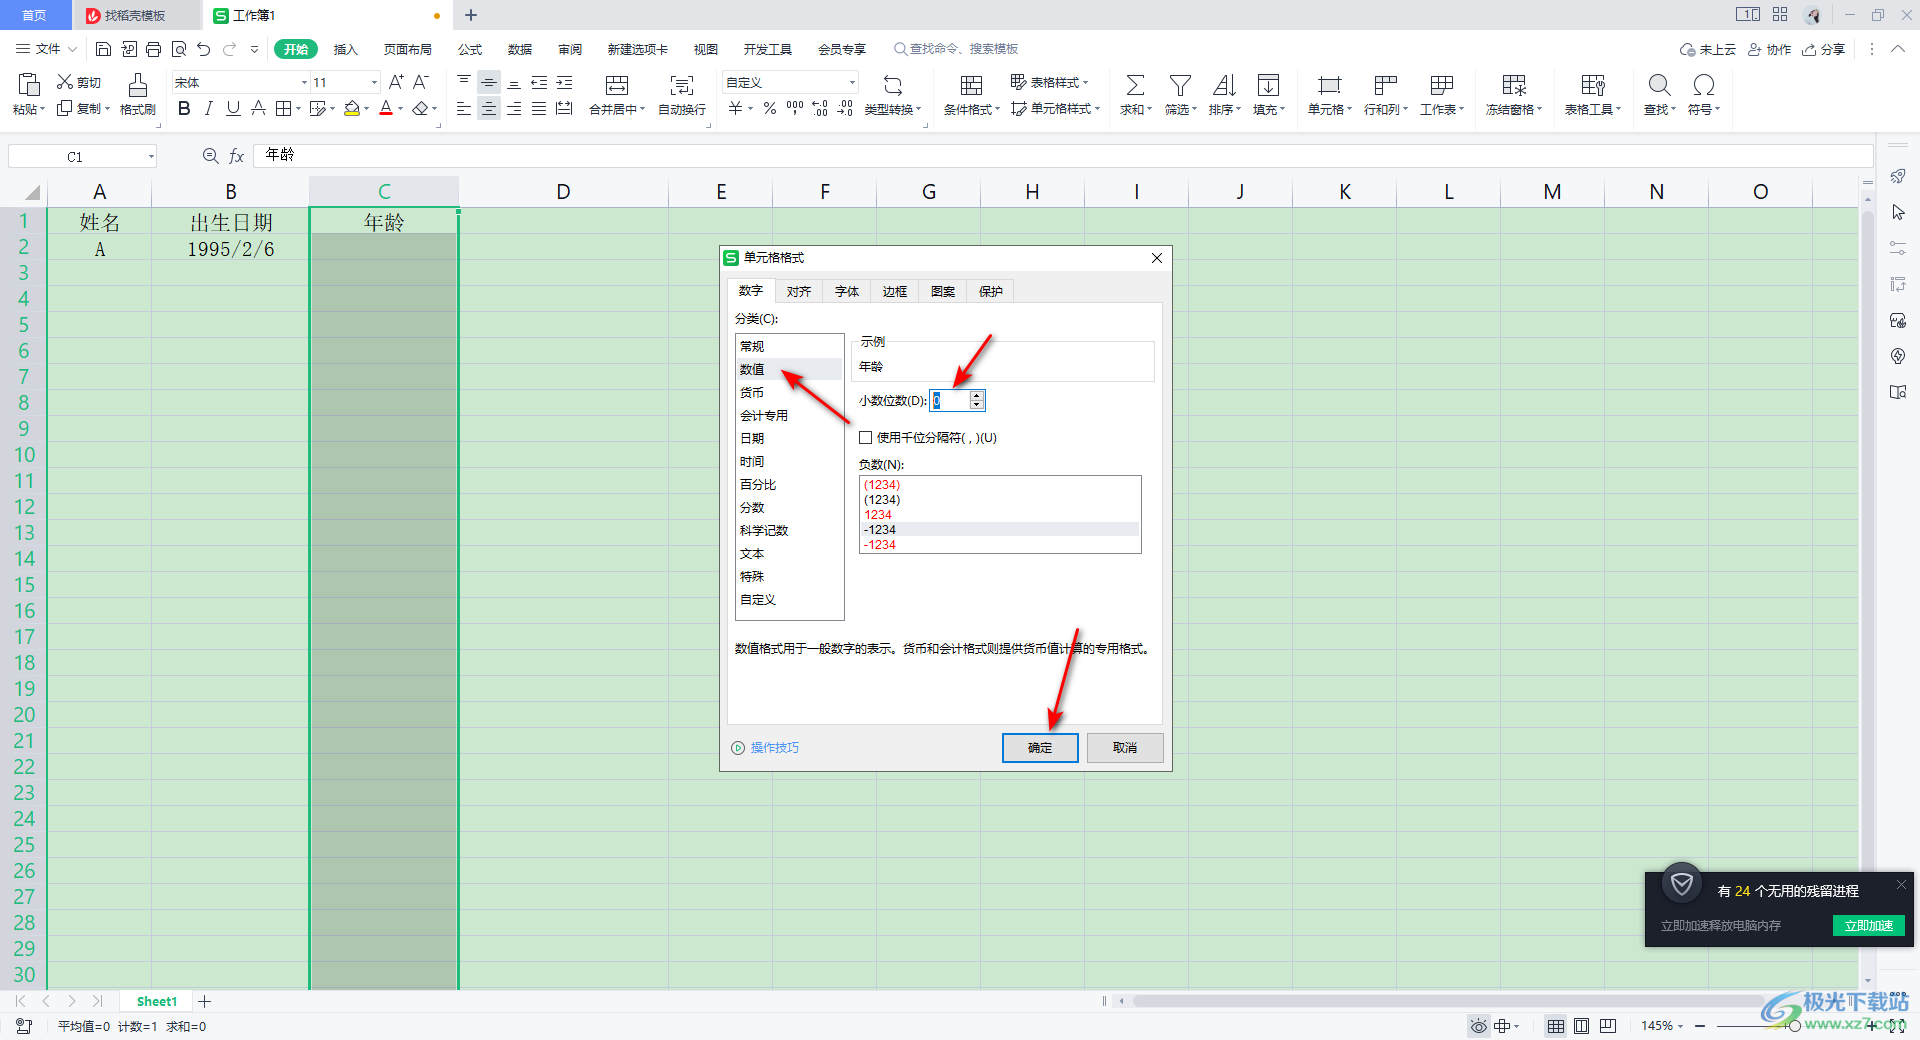1920x1040 pixels.
Task: Click the Percent style icon
Action: pos(770,109)
